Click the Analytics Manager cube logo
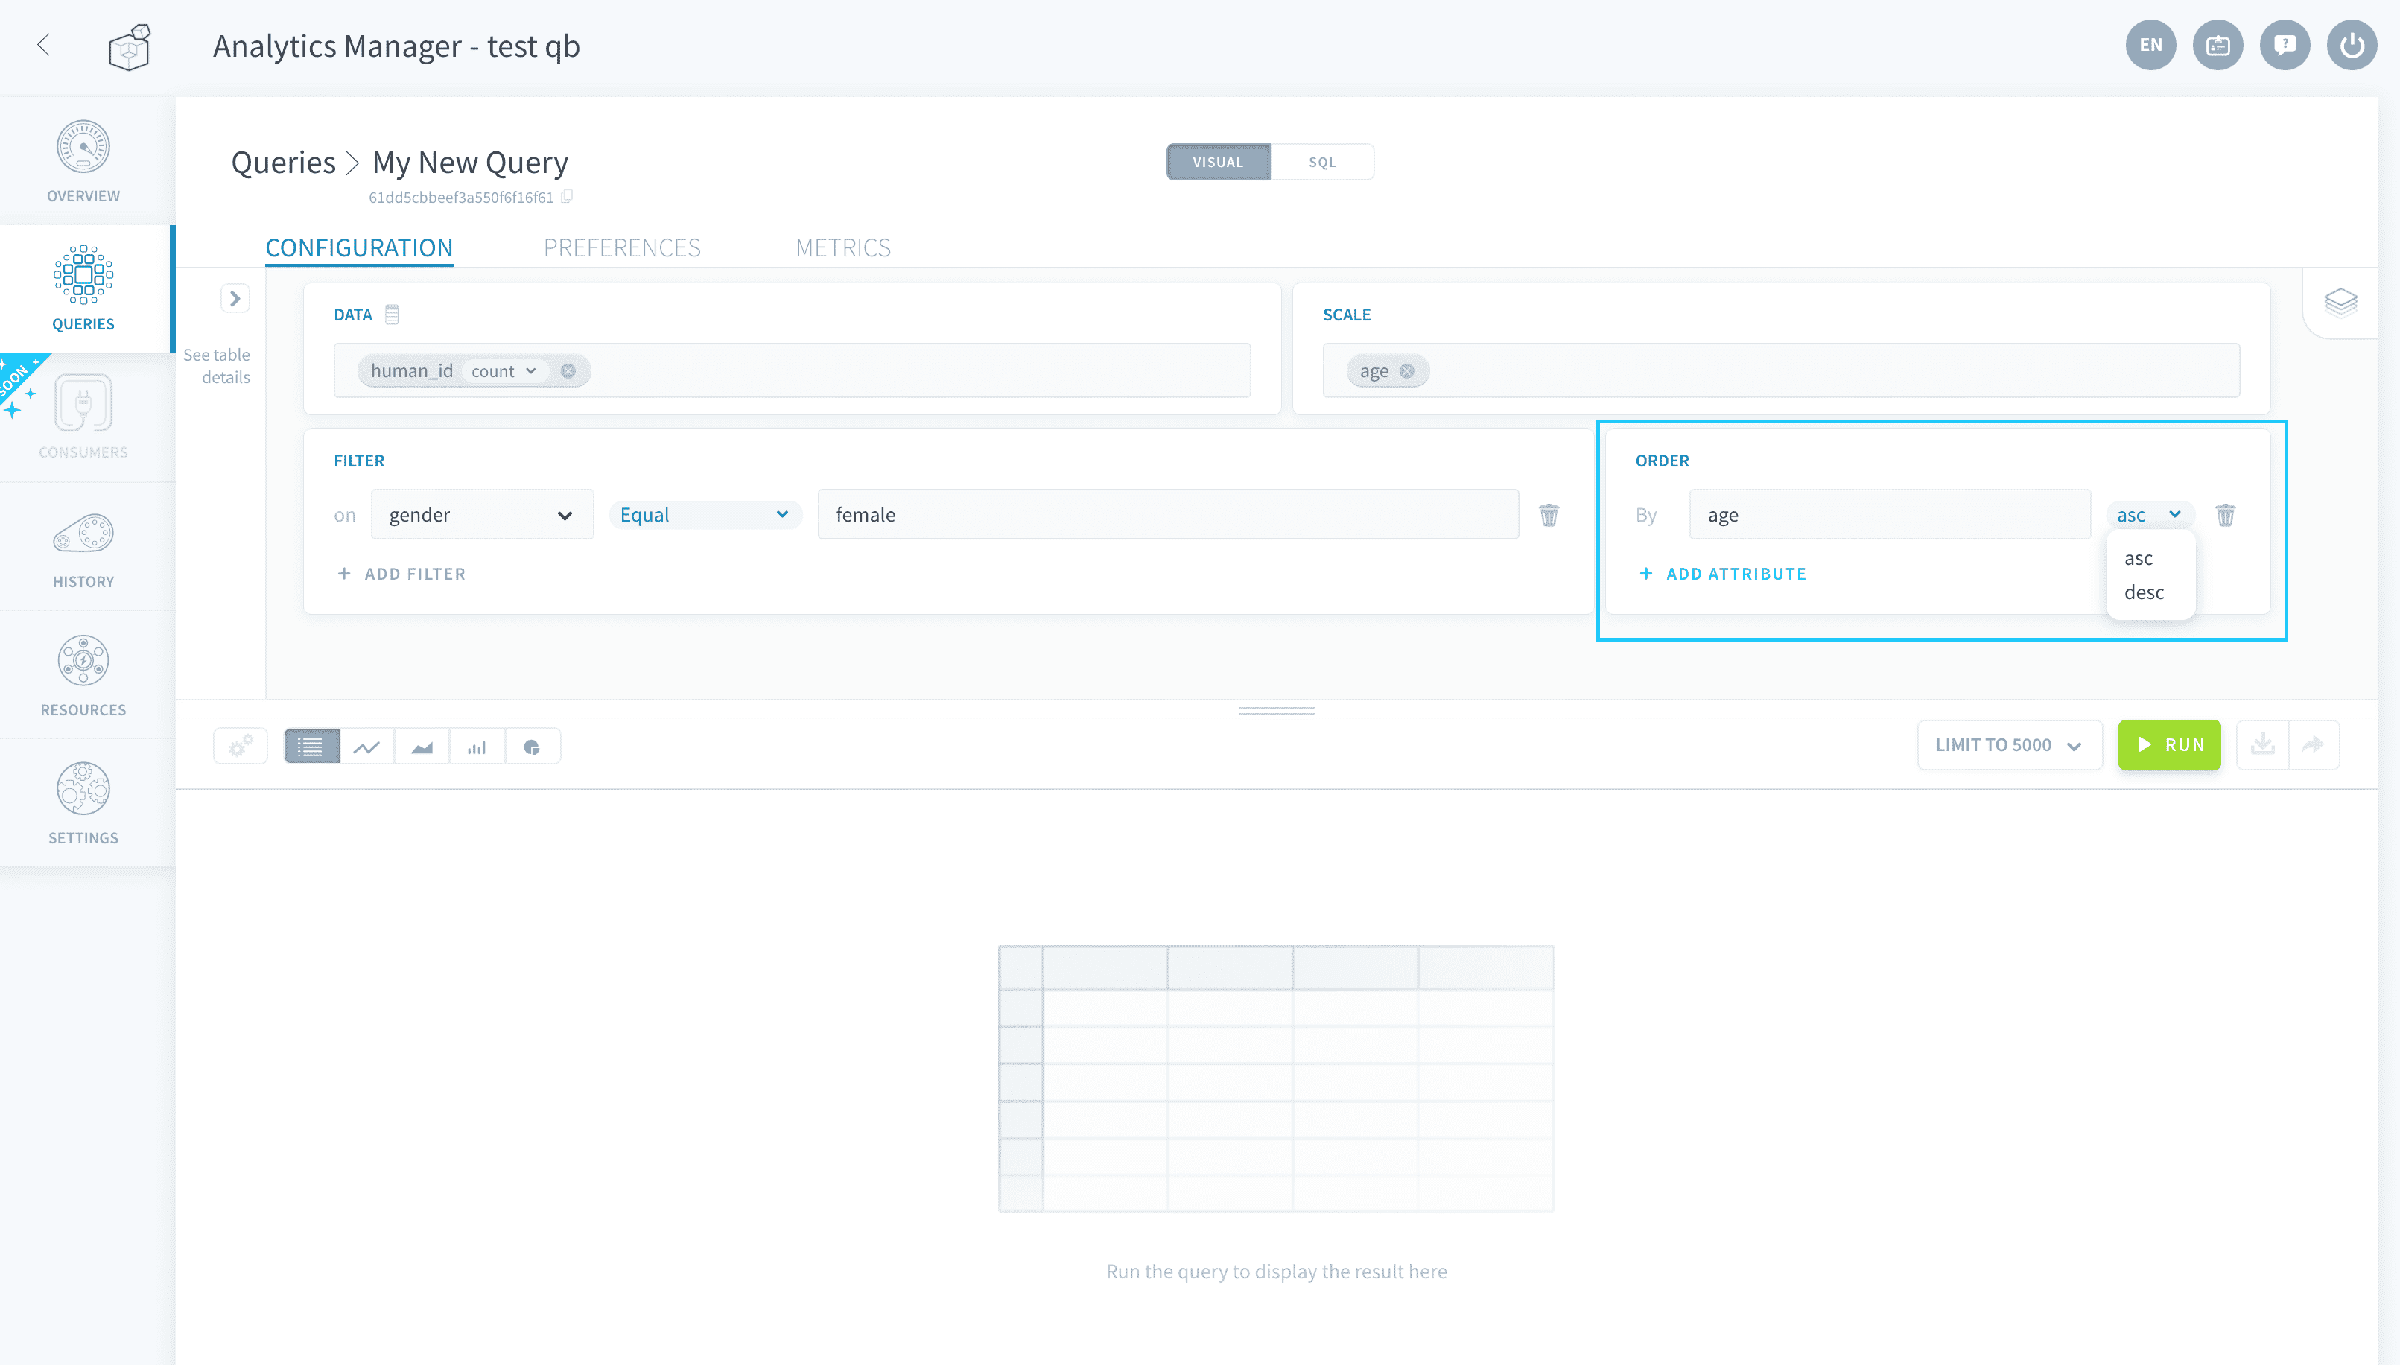The image size is (2400, 1365). 130,47
